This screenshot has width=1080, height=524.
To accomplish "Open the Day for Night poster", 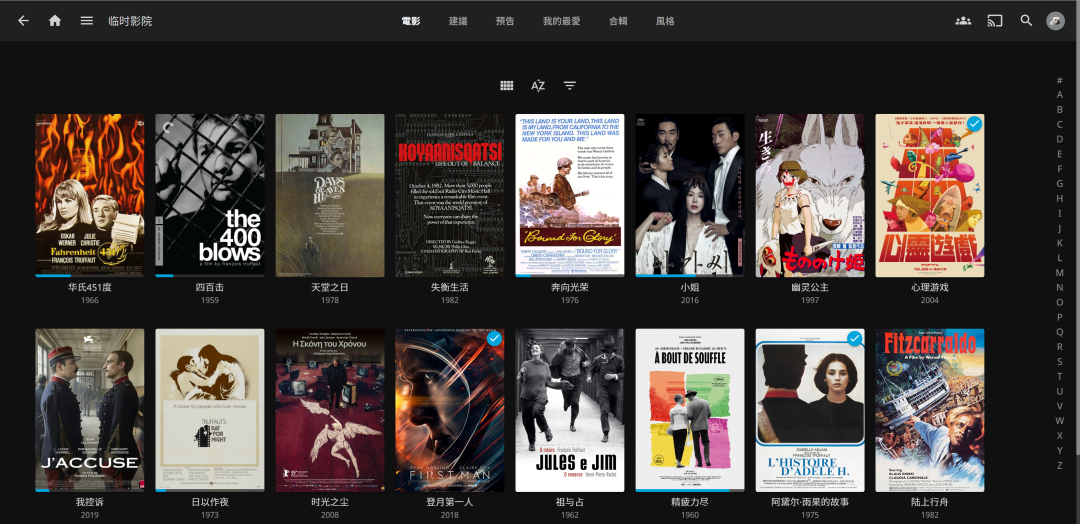I will point(209,410).
